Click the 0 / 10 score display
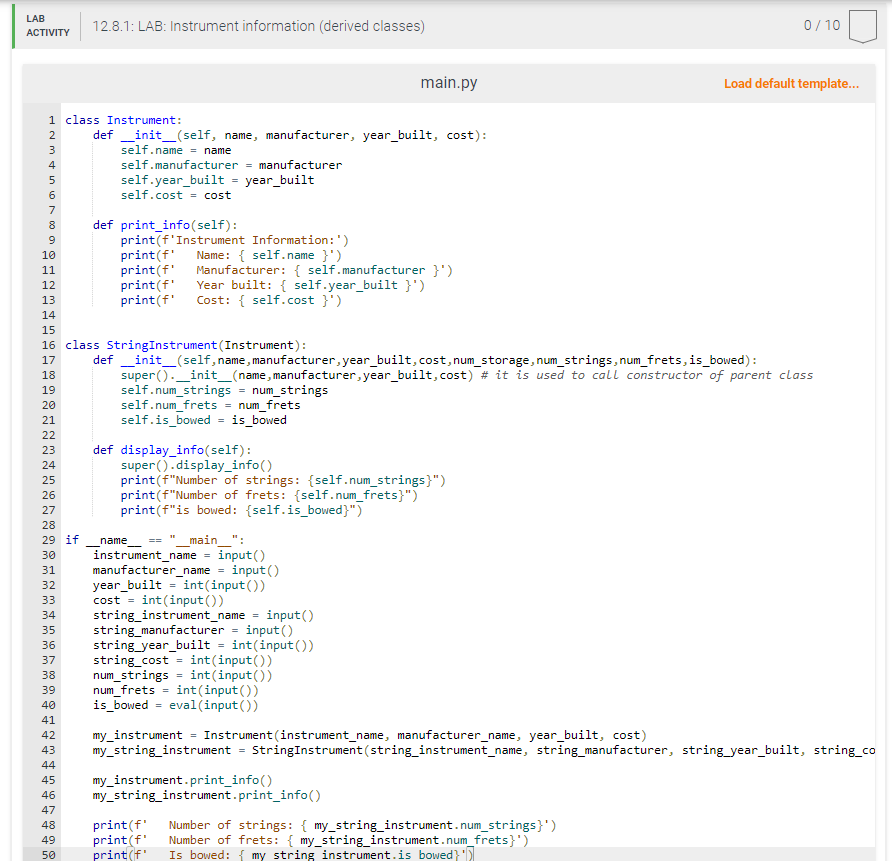Screen dimensions: 892x861 pos(820,26)
